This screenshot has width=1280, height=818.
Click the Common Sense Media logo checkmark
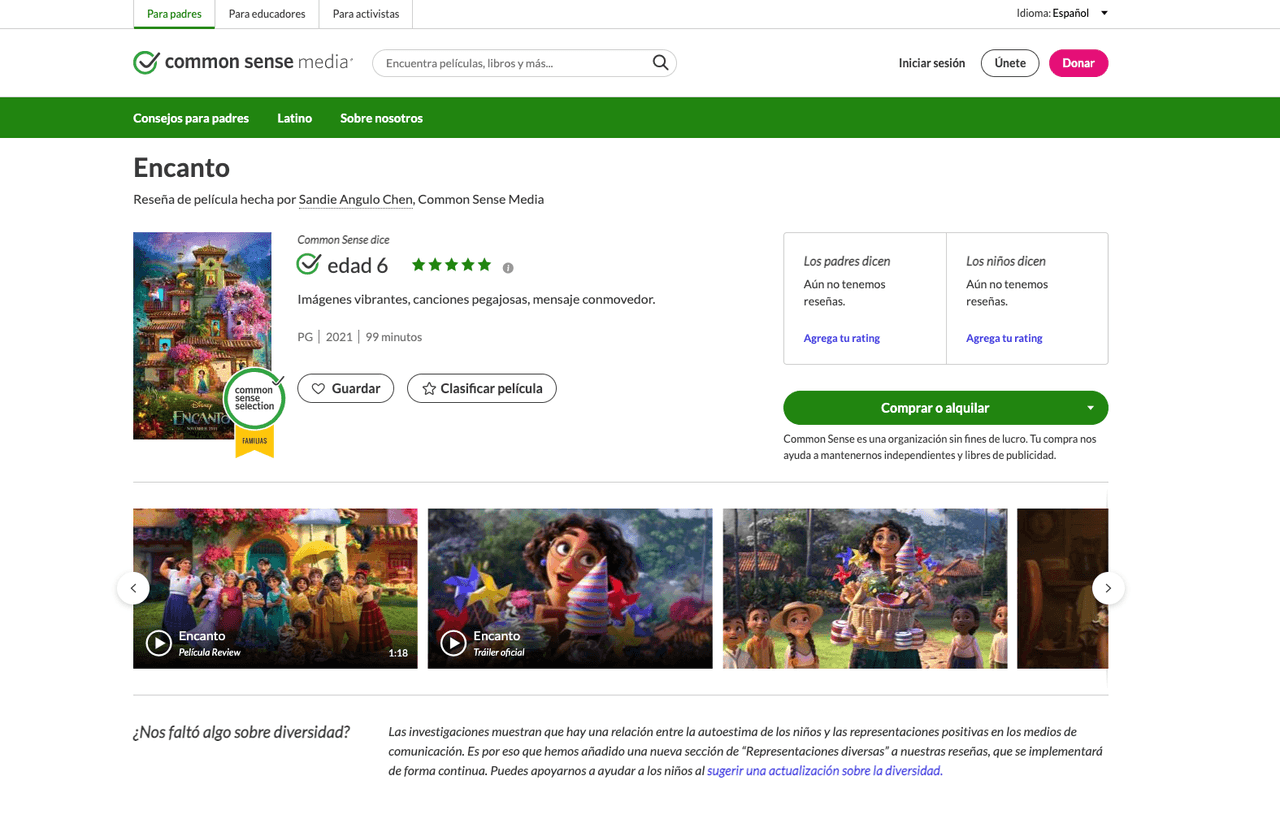point(145,62)
